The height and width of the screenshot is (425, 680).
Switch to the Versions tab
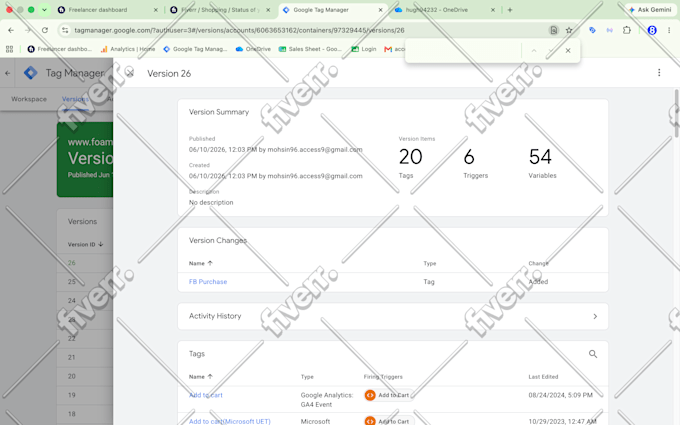[75, 99]
